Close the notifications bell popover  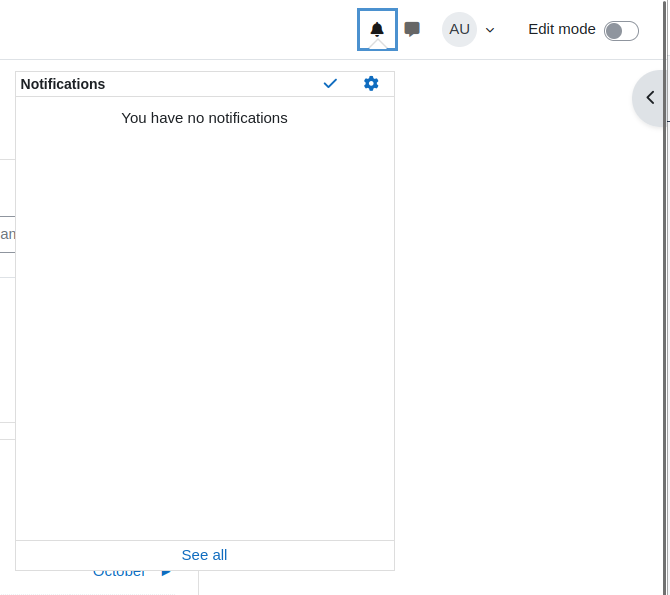point(377,29)
